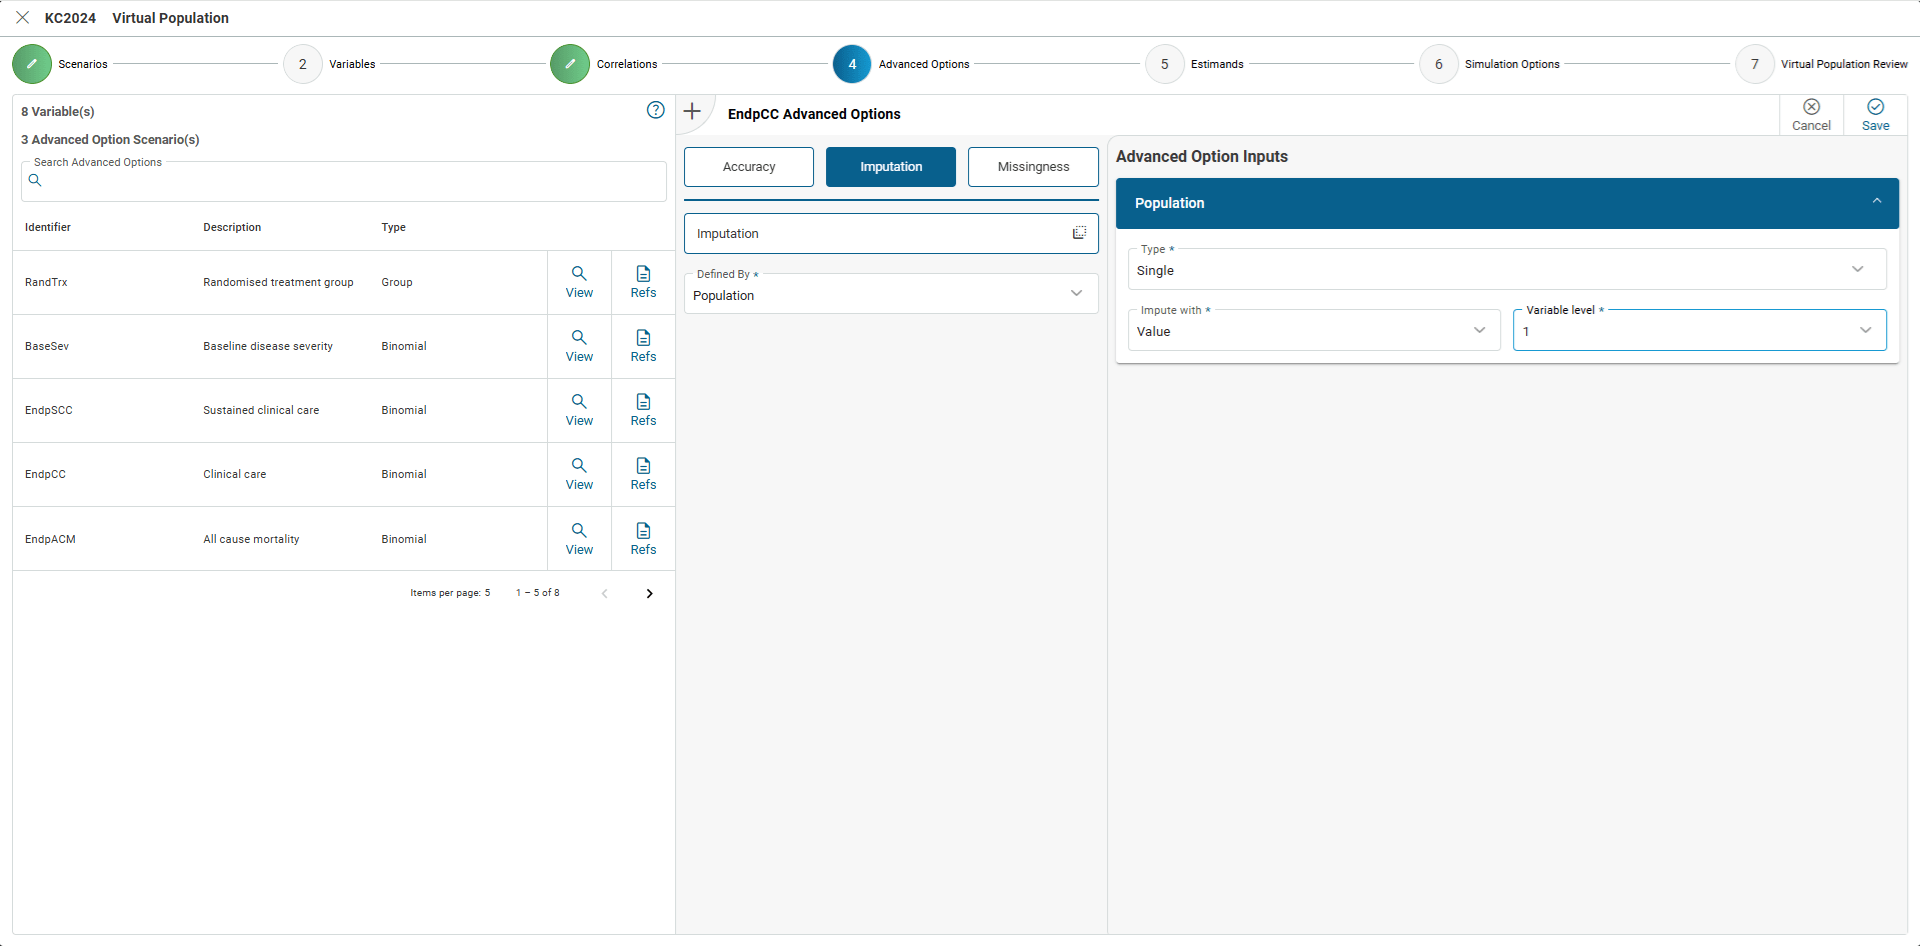Select the Imputation tab
This screenshot has height=946, width=1920.
point(891,167)
